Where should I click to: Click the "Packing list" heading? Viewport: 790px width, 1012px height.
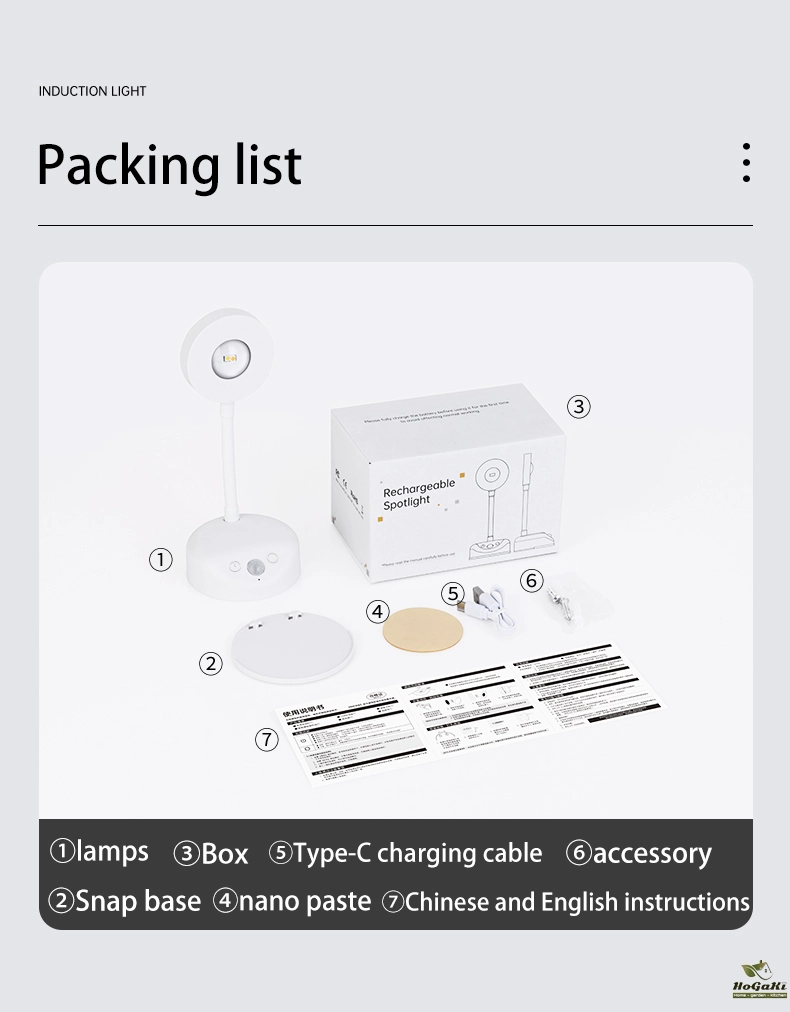pyautogui.click(x=169, y=166)
